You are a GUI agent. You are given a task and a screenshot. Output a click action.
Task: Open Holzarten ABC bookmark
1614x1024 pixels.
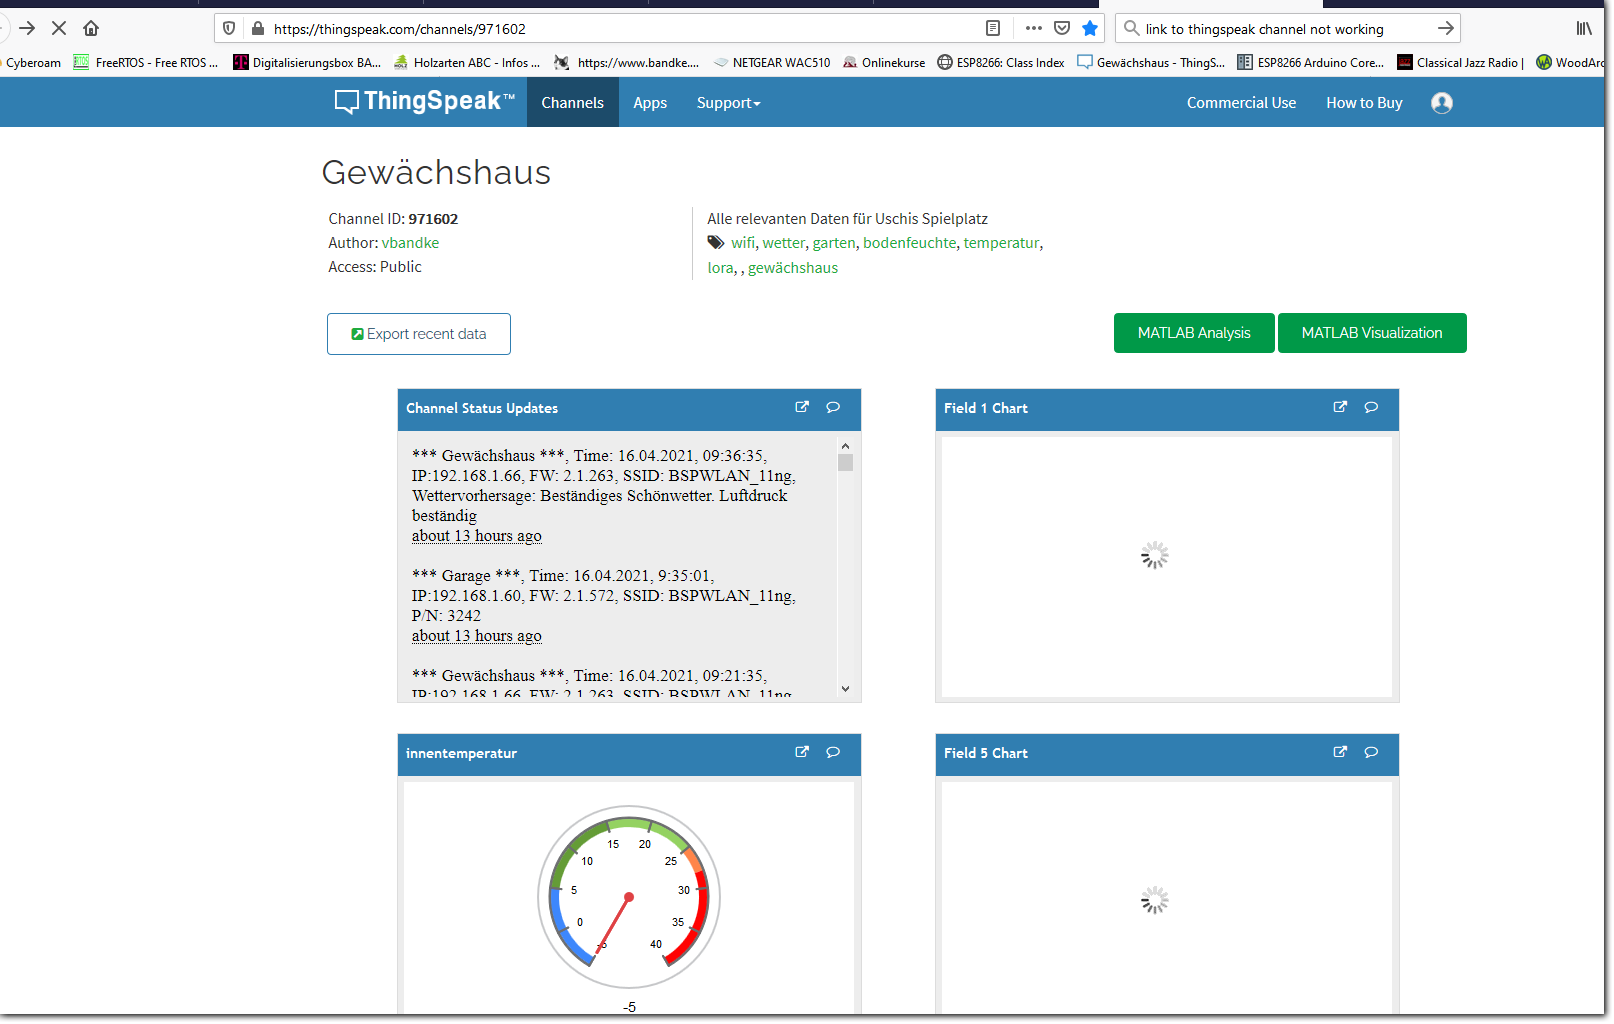(x=467, y=62)
